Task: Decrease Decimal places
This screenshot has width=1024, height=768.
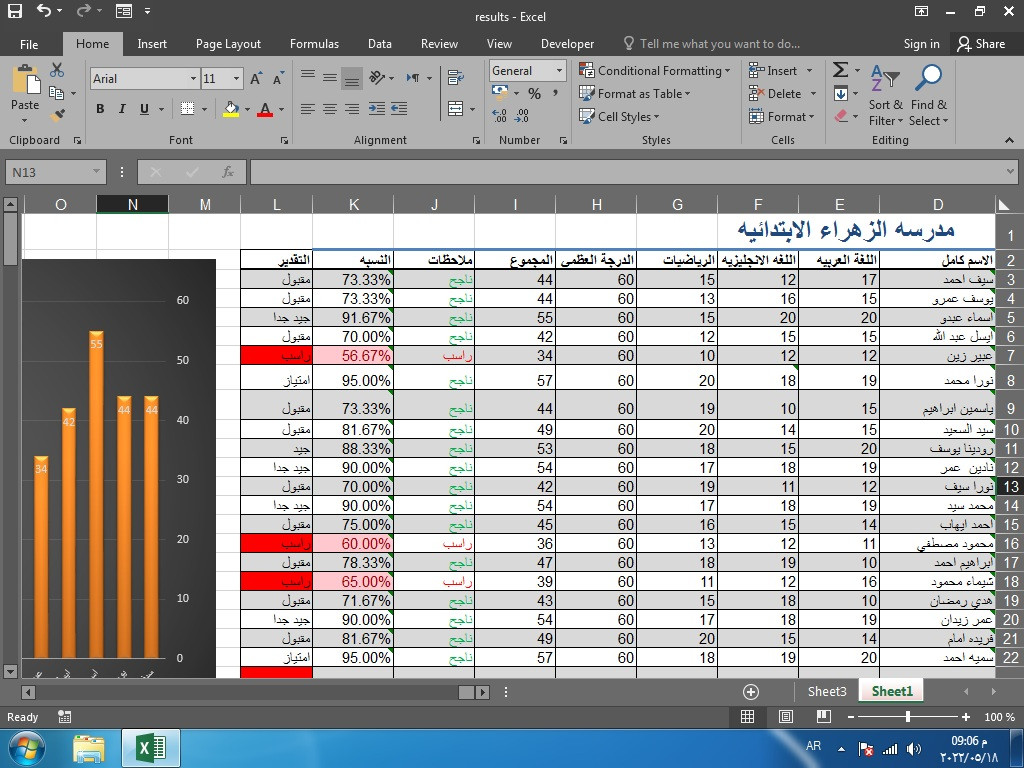Action: (x=522, y=116)
